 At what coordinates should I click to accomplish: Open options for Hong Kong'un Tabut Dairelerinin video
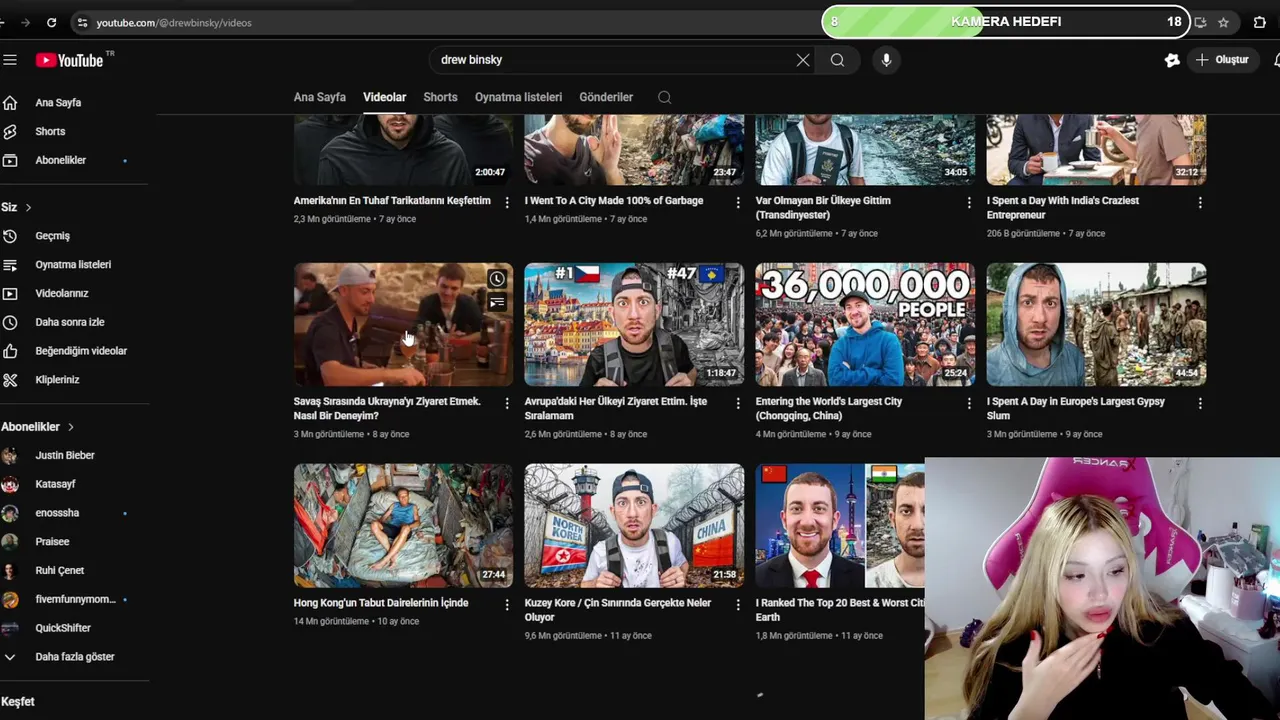(507, 605)
